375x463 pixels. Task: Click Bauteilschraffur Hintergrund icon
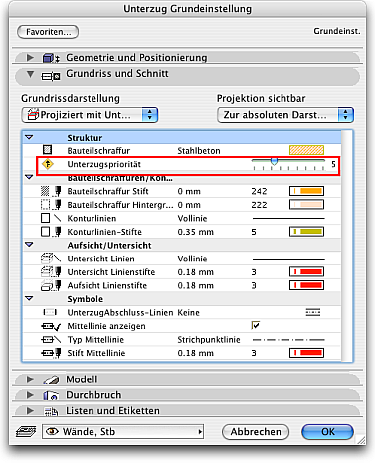[x=51, y=205]
